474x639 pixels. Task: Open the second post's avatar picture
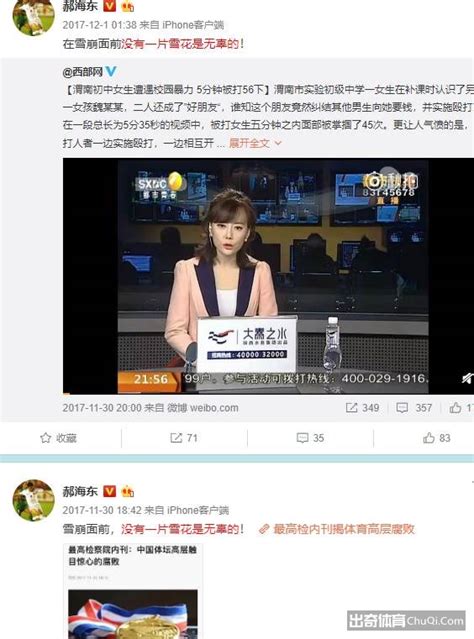[34, 500]
